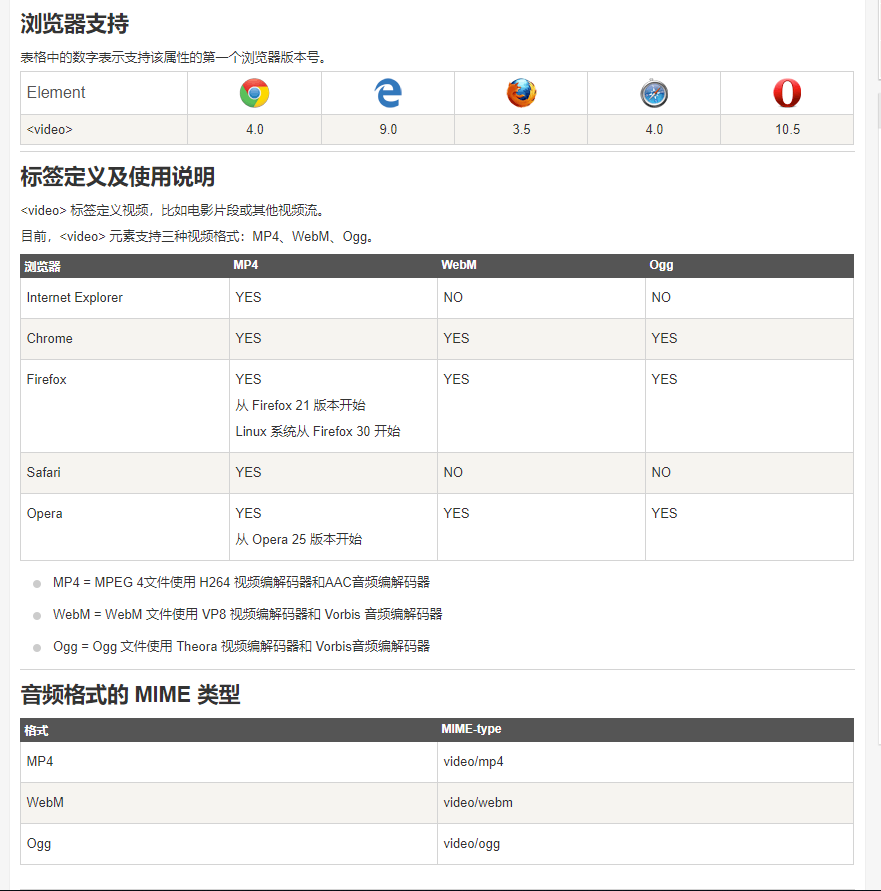Click Safari WebM NO cell

[x=541, y=473]
